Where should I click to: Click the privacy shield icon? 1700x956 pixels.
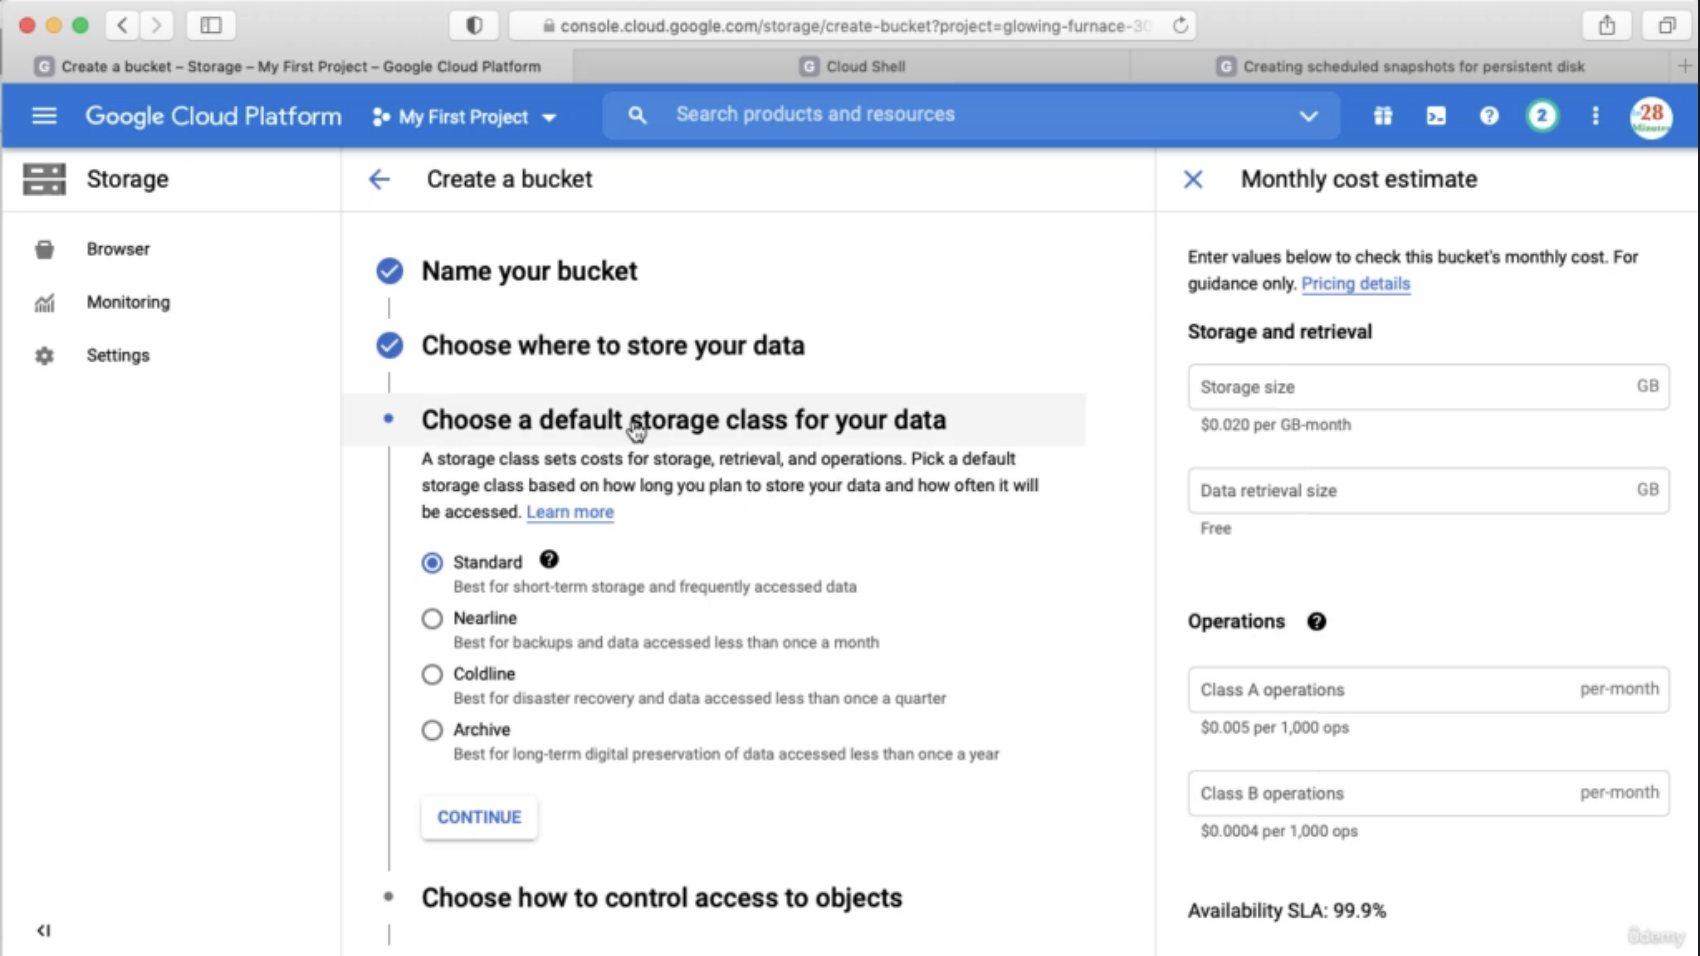point(474,25)
